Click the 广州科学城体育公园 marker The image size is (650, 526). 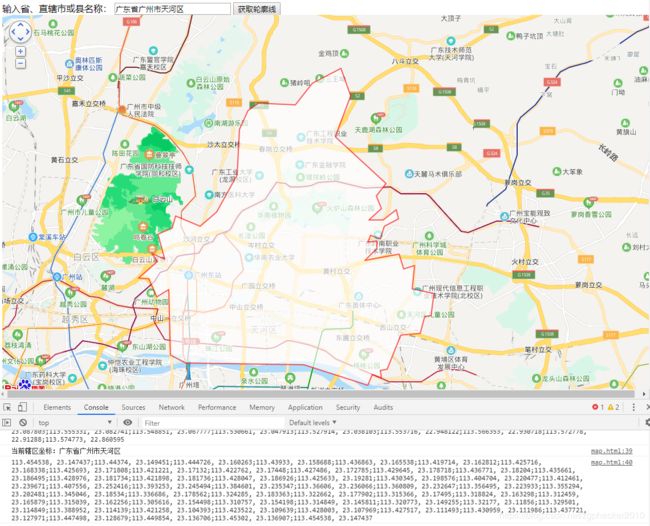[x=429, y=236]
